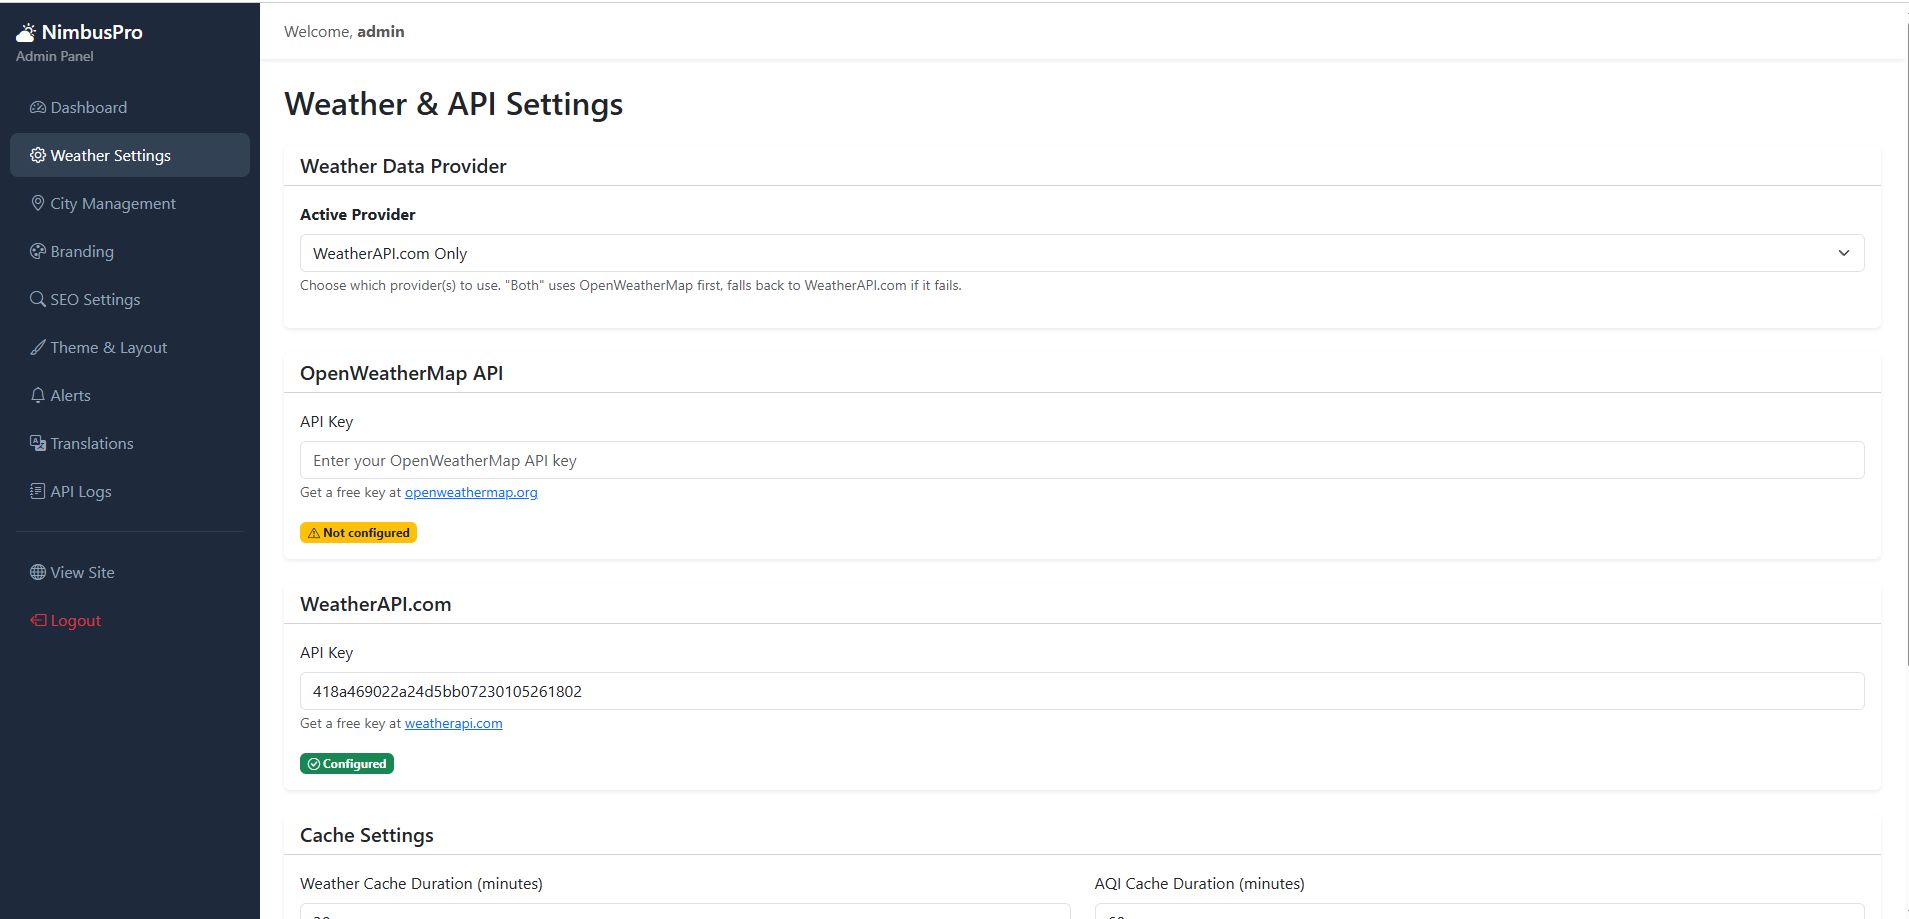Click the WeatherAPI.com API key field
The image size is (1909, 919).
coord(1080,691)
